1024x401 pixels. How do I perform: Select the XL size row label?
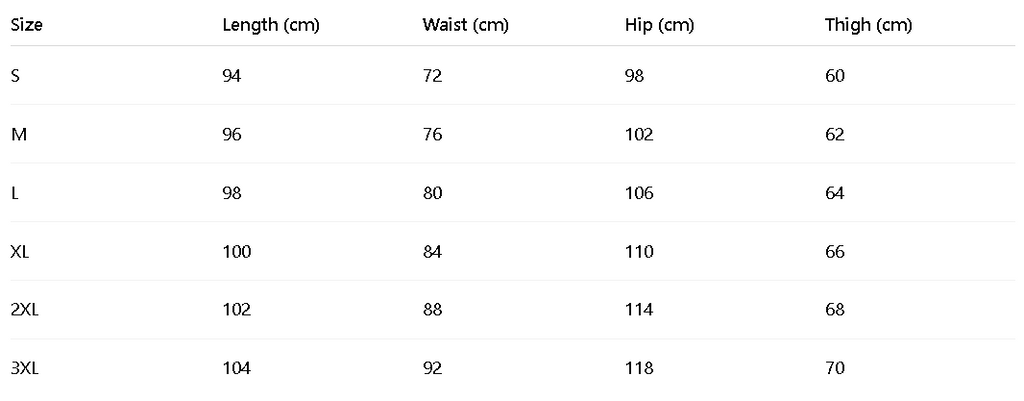coord(20,252)
